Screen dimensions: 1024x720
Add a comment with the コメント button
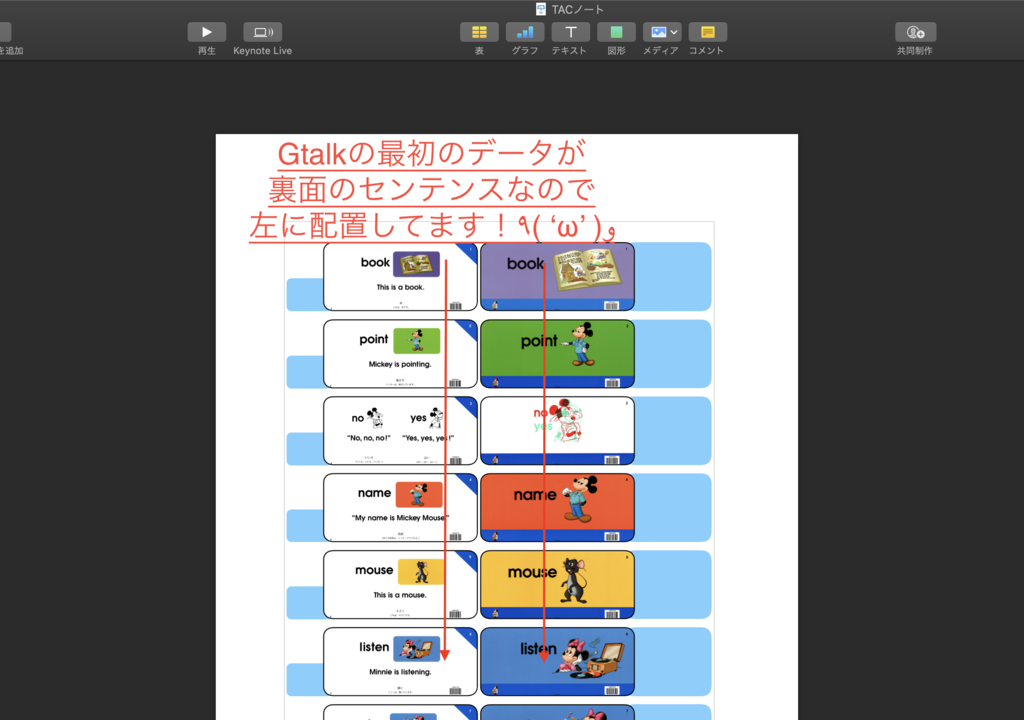pos(707,32)
